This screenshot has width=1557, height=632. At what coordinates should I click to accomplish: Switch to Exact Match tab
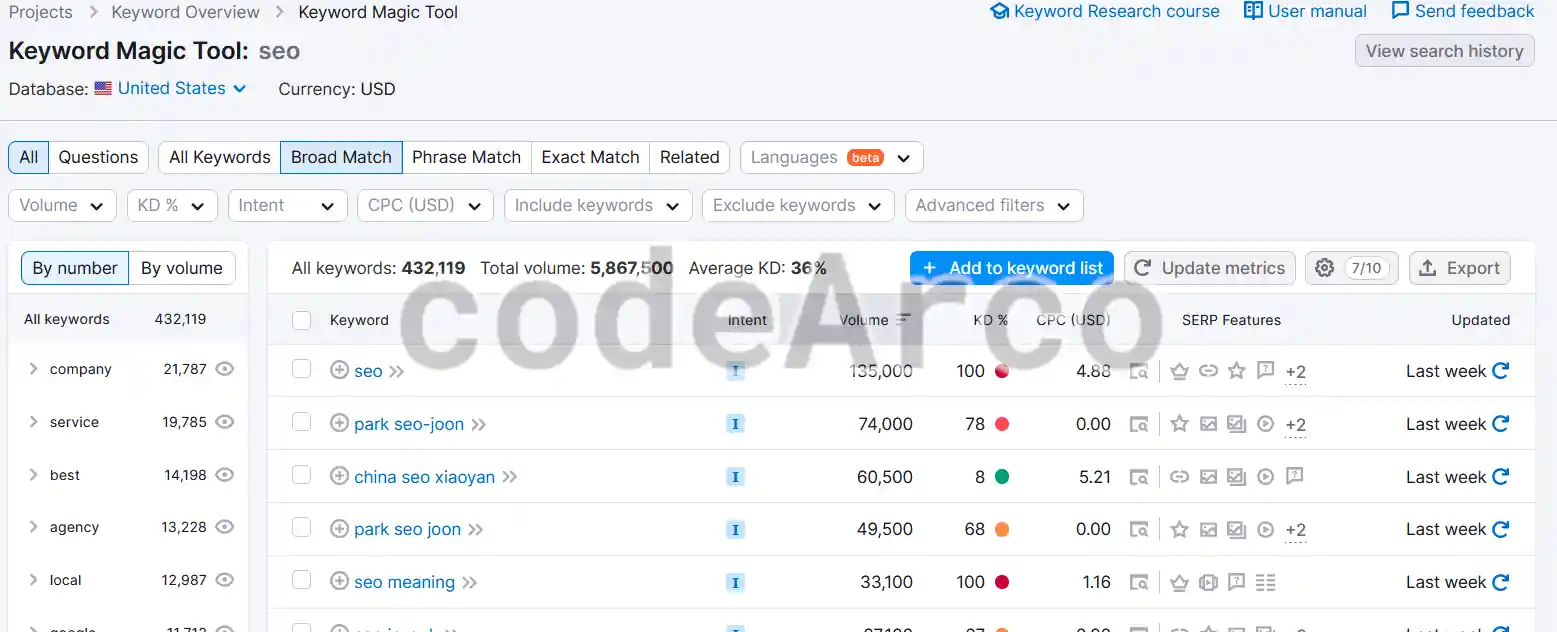tap(590, 157)
